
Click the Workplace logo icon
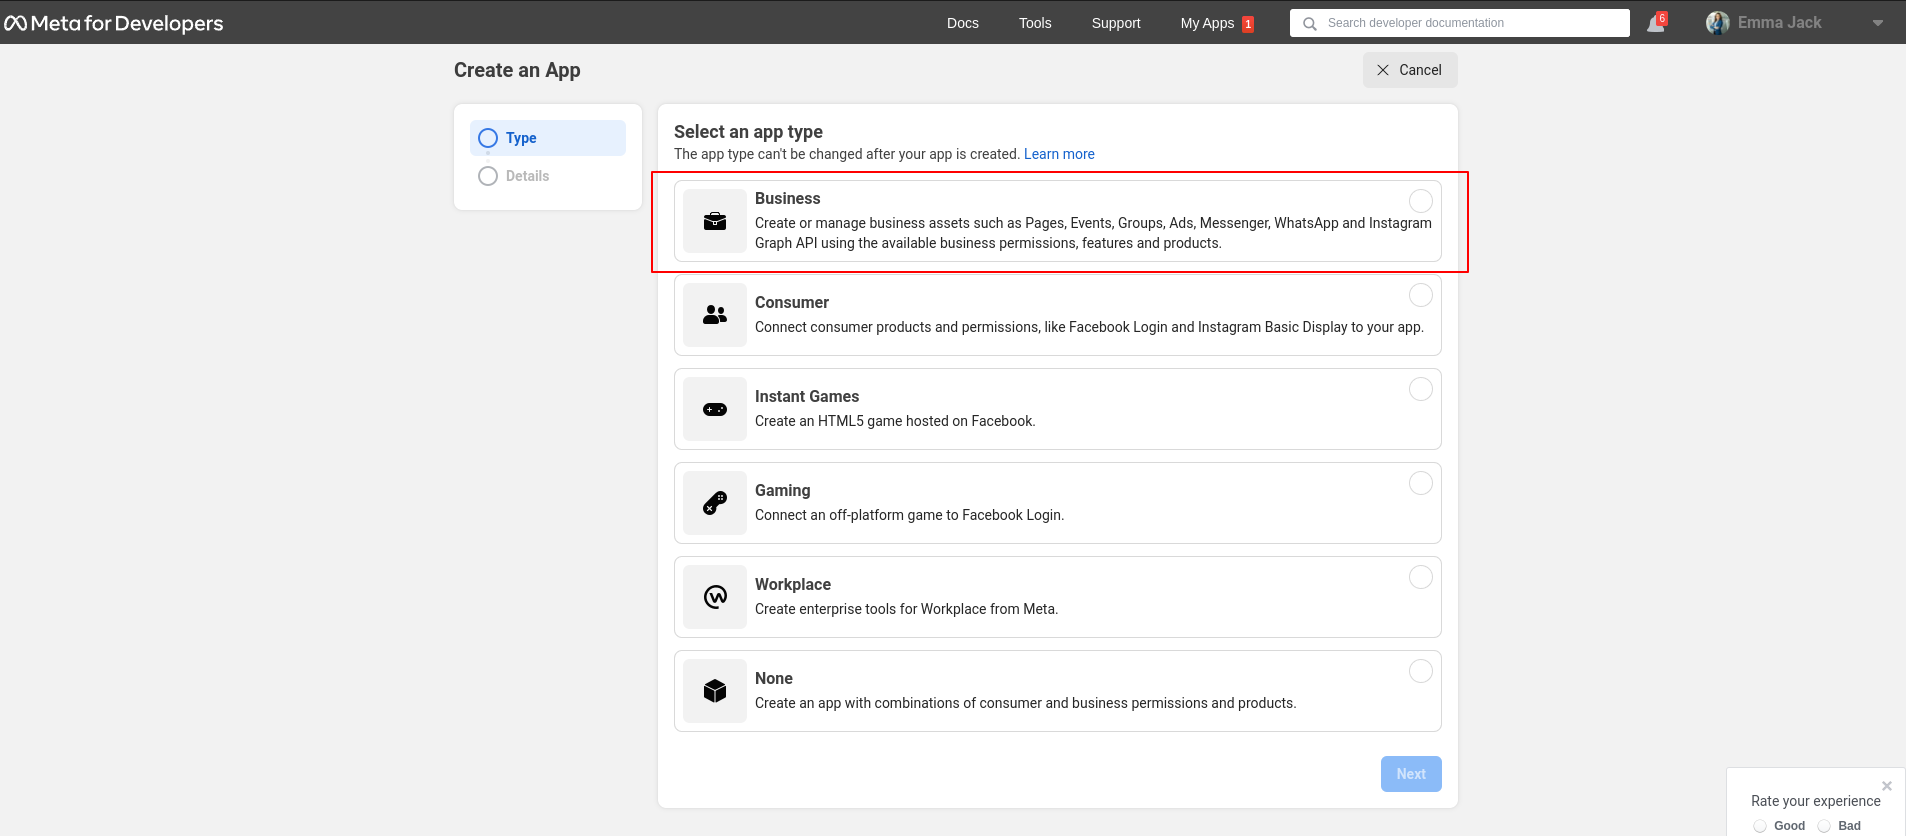point(715,597)
